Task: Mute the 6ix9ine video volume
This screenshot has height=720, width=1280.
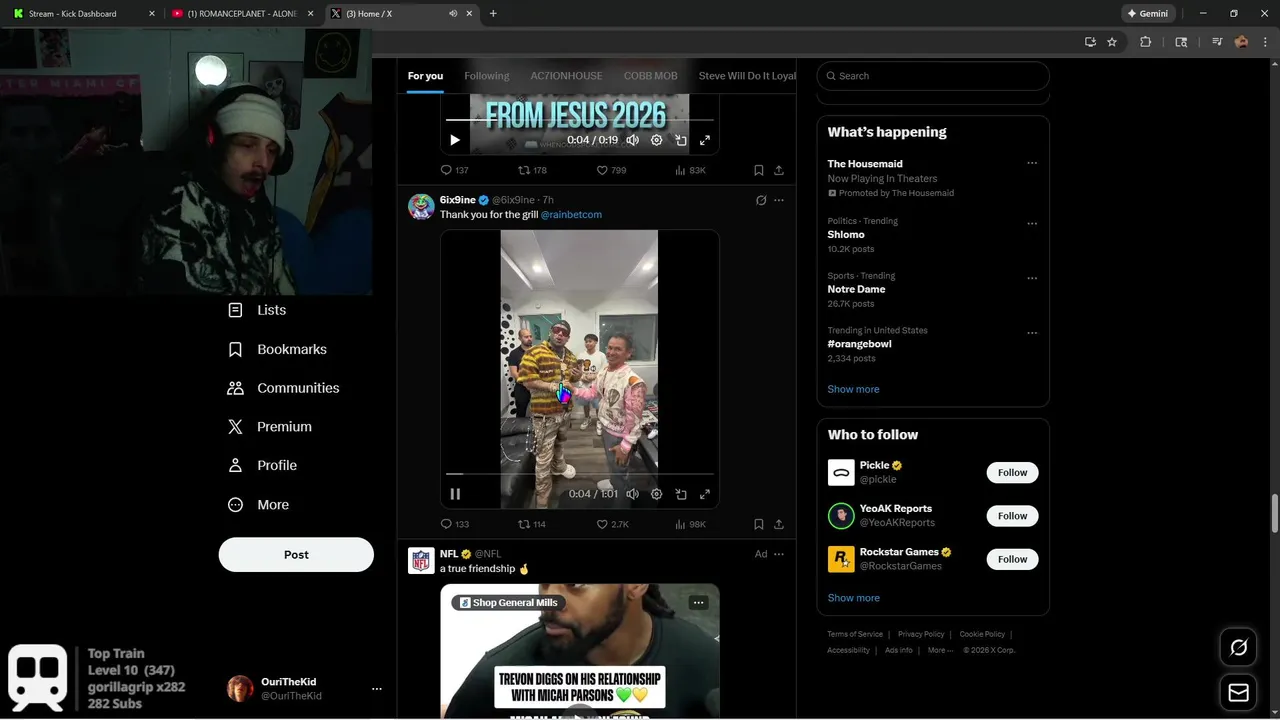Action: 632,494
